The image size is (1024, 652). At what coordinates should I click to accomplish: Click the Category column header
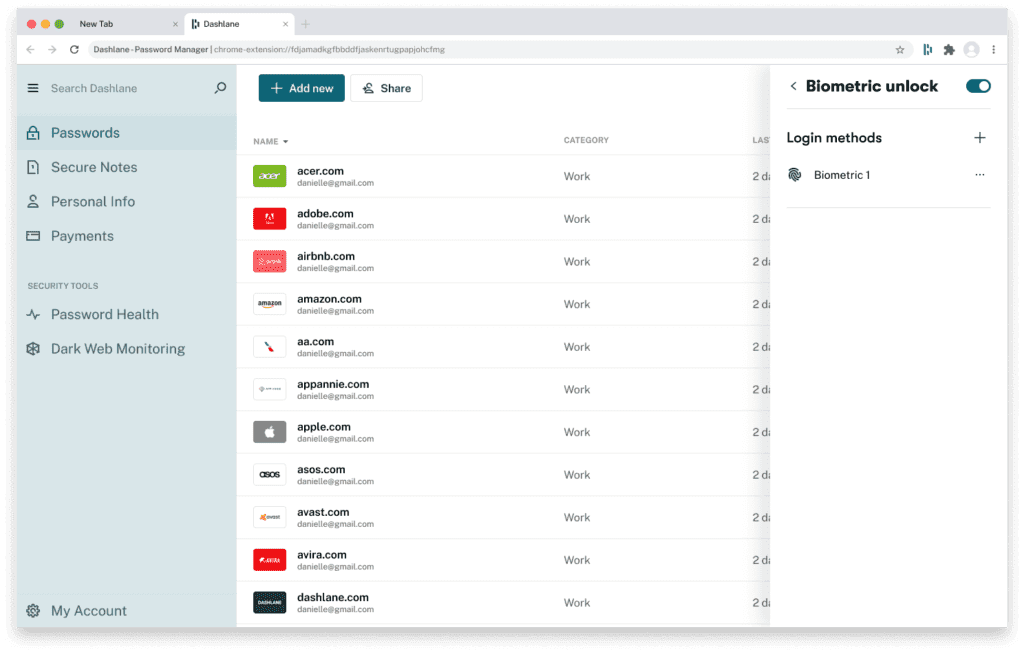click(586, 140)
